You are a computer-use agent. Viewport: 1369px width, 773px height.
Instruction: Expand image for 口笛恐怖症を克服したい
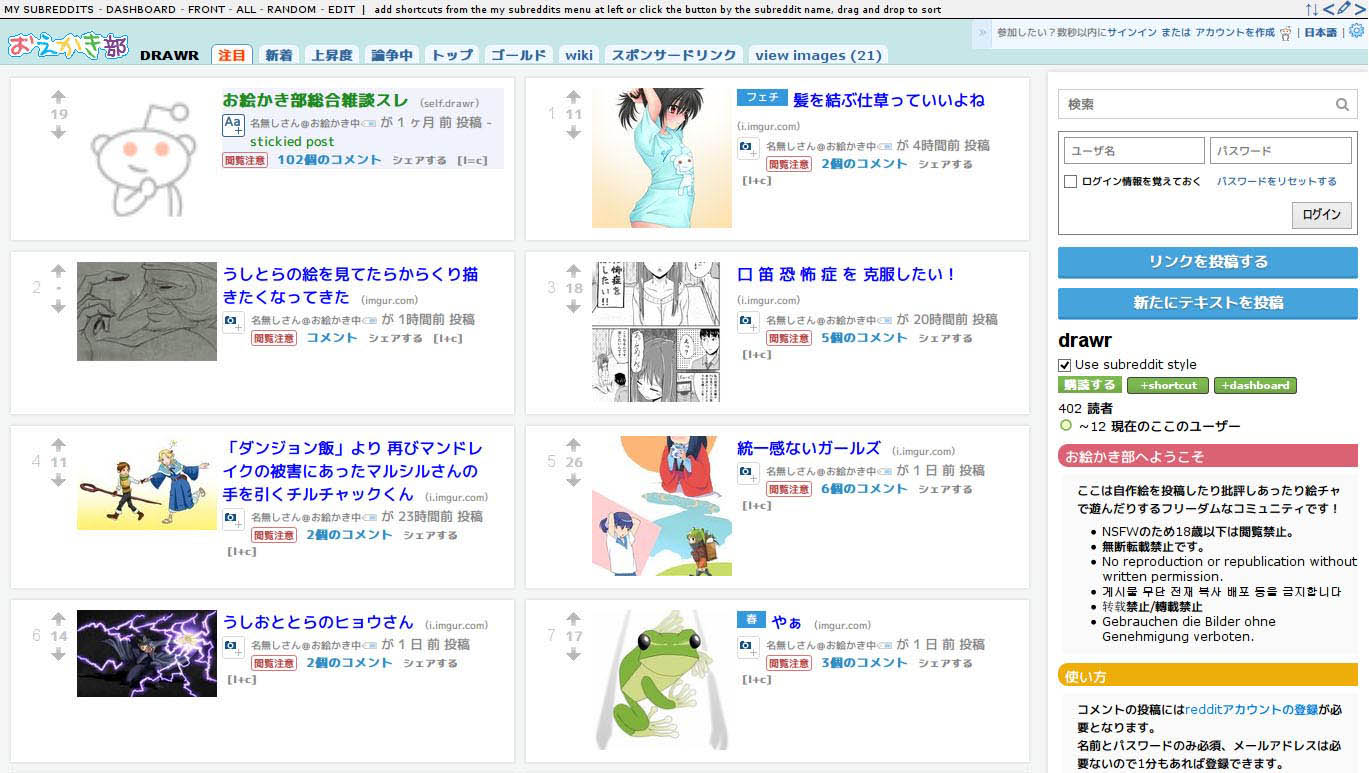click(x=748, y=322)
